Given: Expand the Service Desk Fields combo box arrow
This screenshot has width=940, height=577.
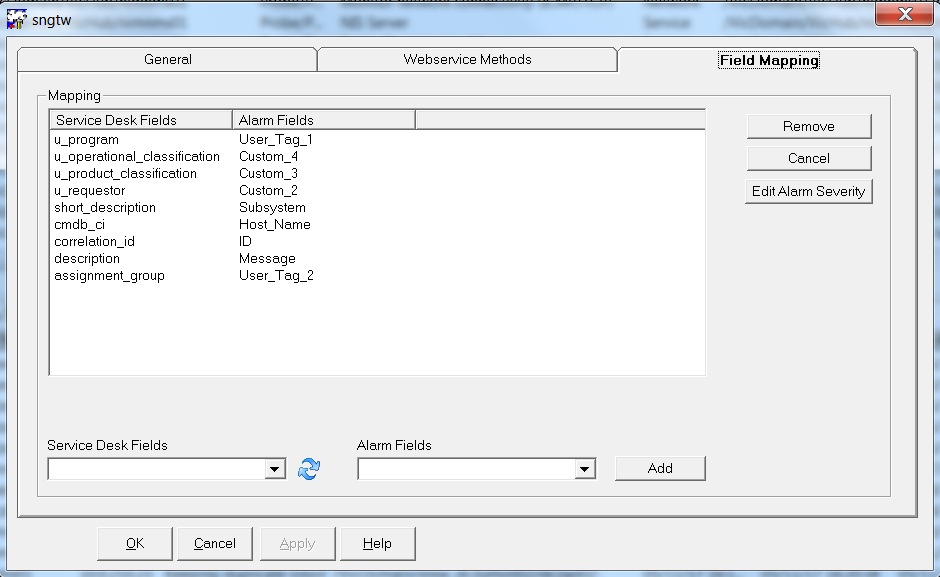Looking at the screenshot, I should click(274, 468).
